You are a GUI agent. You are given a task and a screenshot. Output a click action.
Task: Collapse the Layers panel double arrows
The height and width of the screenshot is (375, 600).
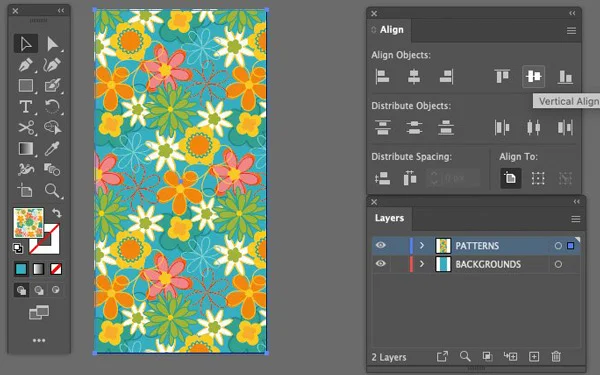coord(576,202)
